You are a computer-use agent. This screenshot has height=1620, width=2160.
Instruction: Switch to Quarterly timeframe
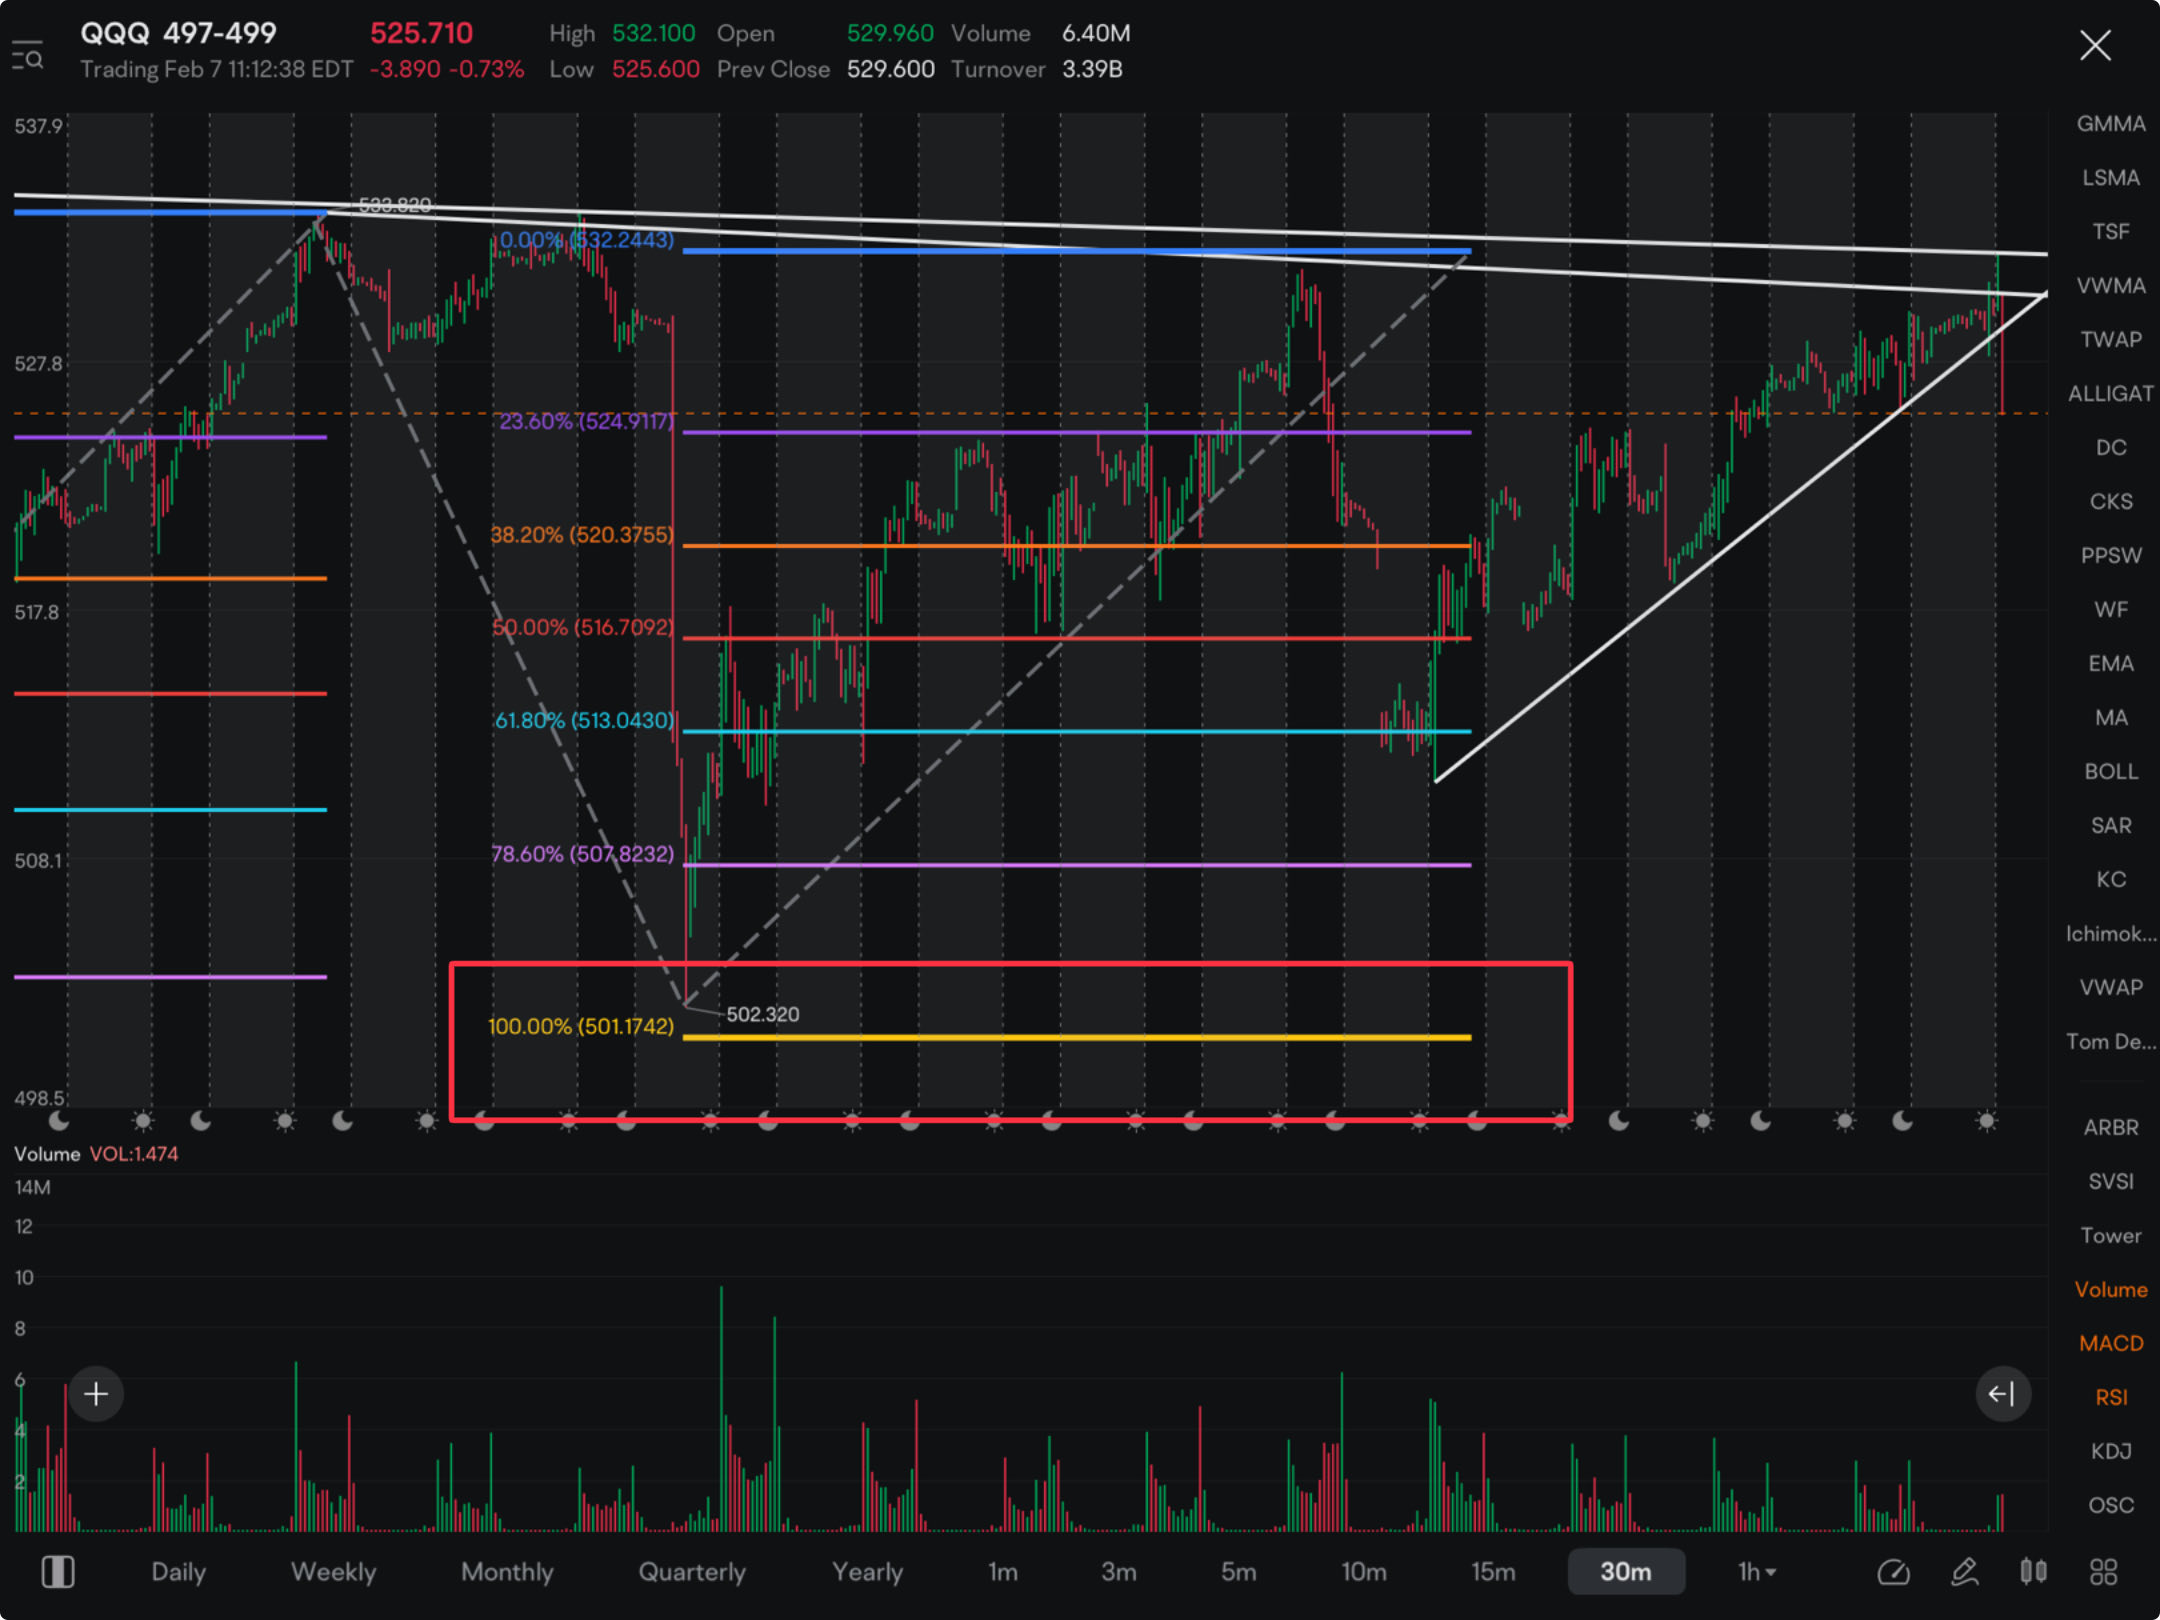[x=692, y=1572]
